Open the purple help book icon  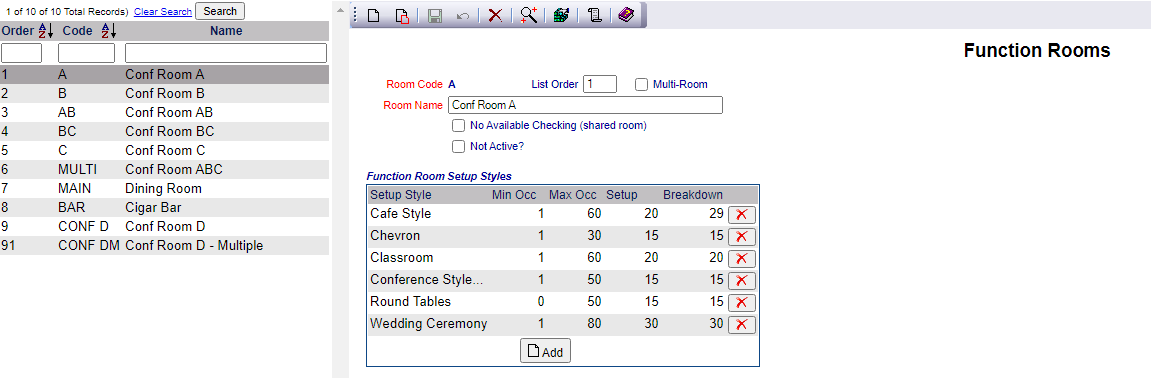pyautogui.click(x=625, y=15)
